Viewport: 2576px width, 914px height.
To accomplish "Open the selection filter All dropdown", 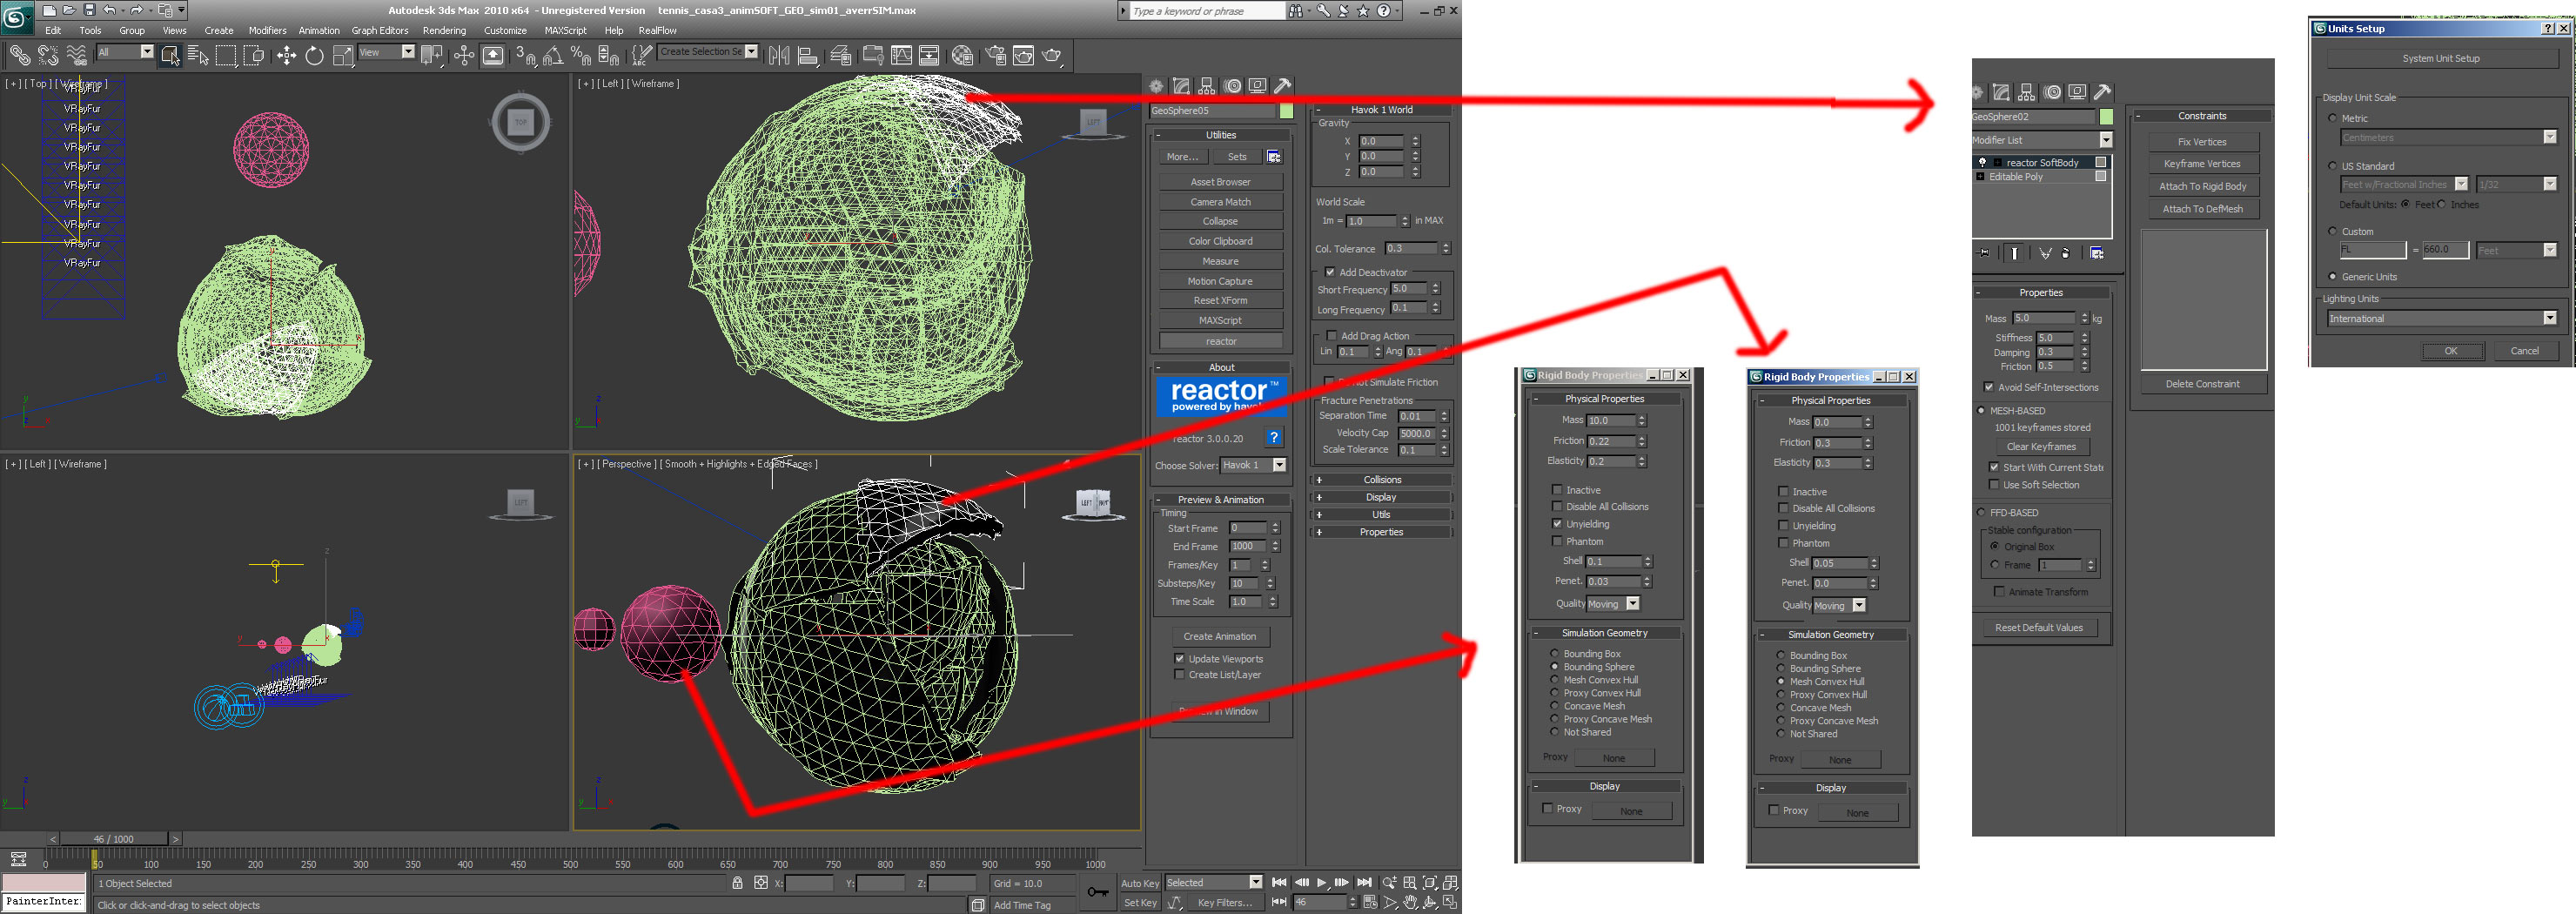I will pyautogui.click(x=125, y=52).
